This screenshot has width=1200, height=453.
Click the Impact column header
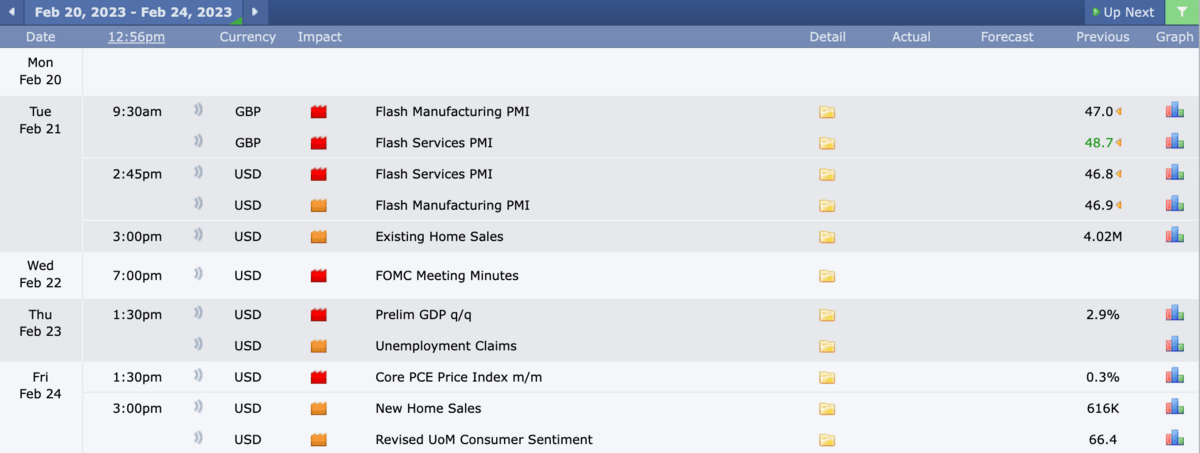(320, 37)
